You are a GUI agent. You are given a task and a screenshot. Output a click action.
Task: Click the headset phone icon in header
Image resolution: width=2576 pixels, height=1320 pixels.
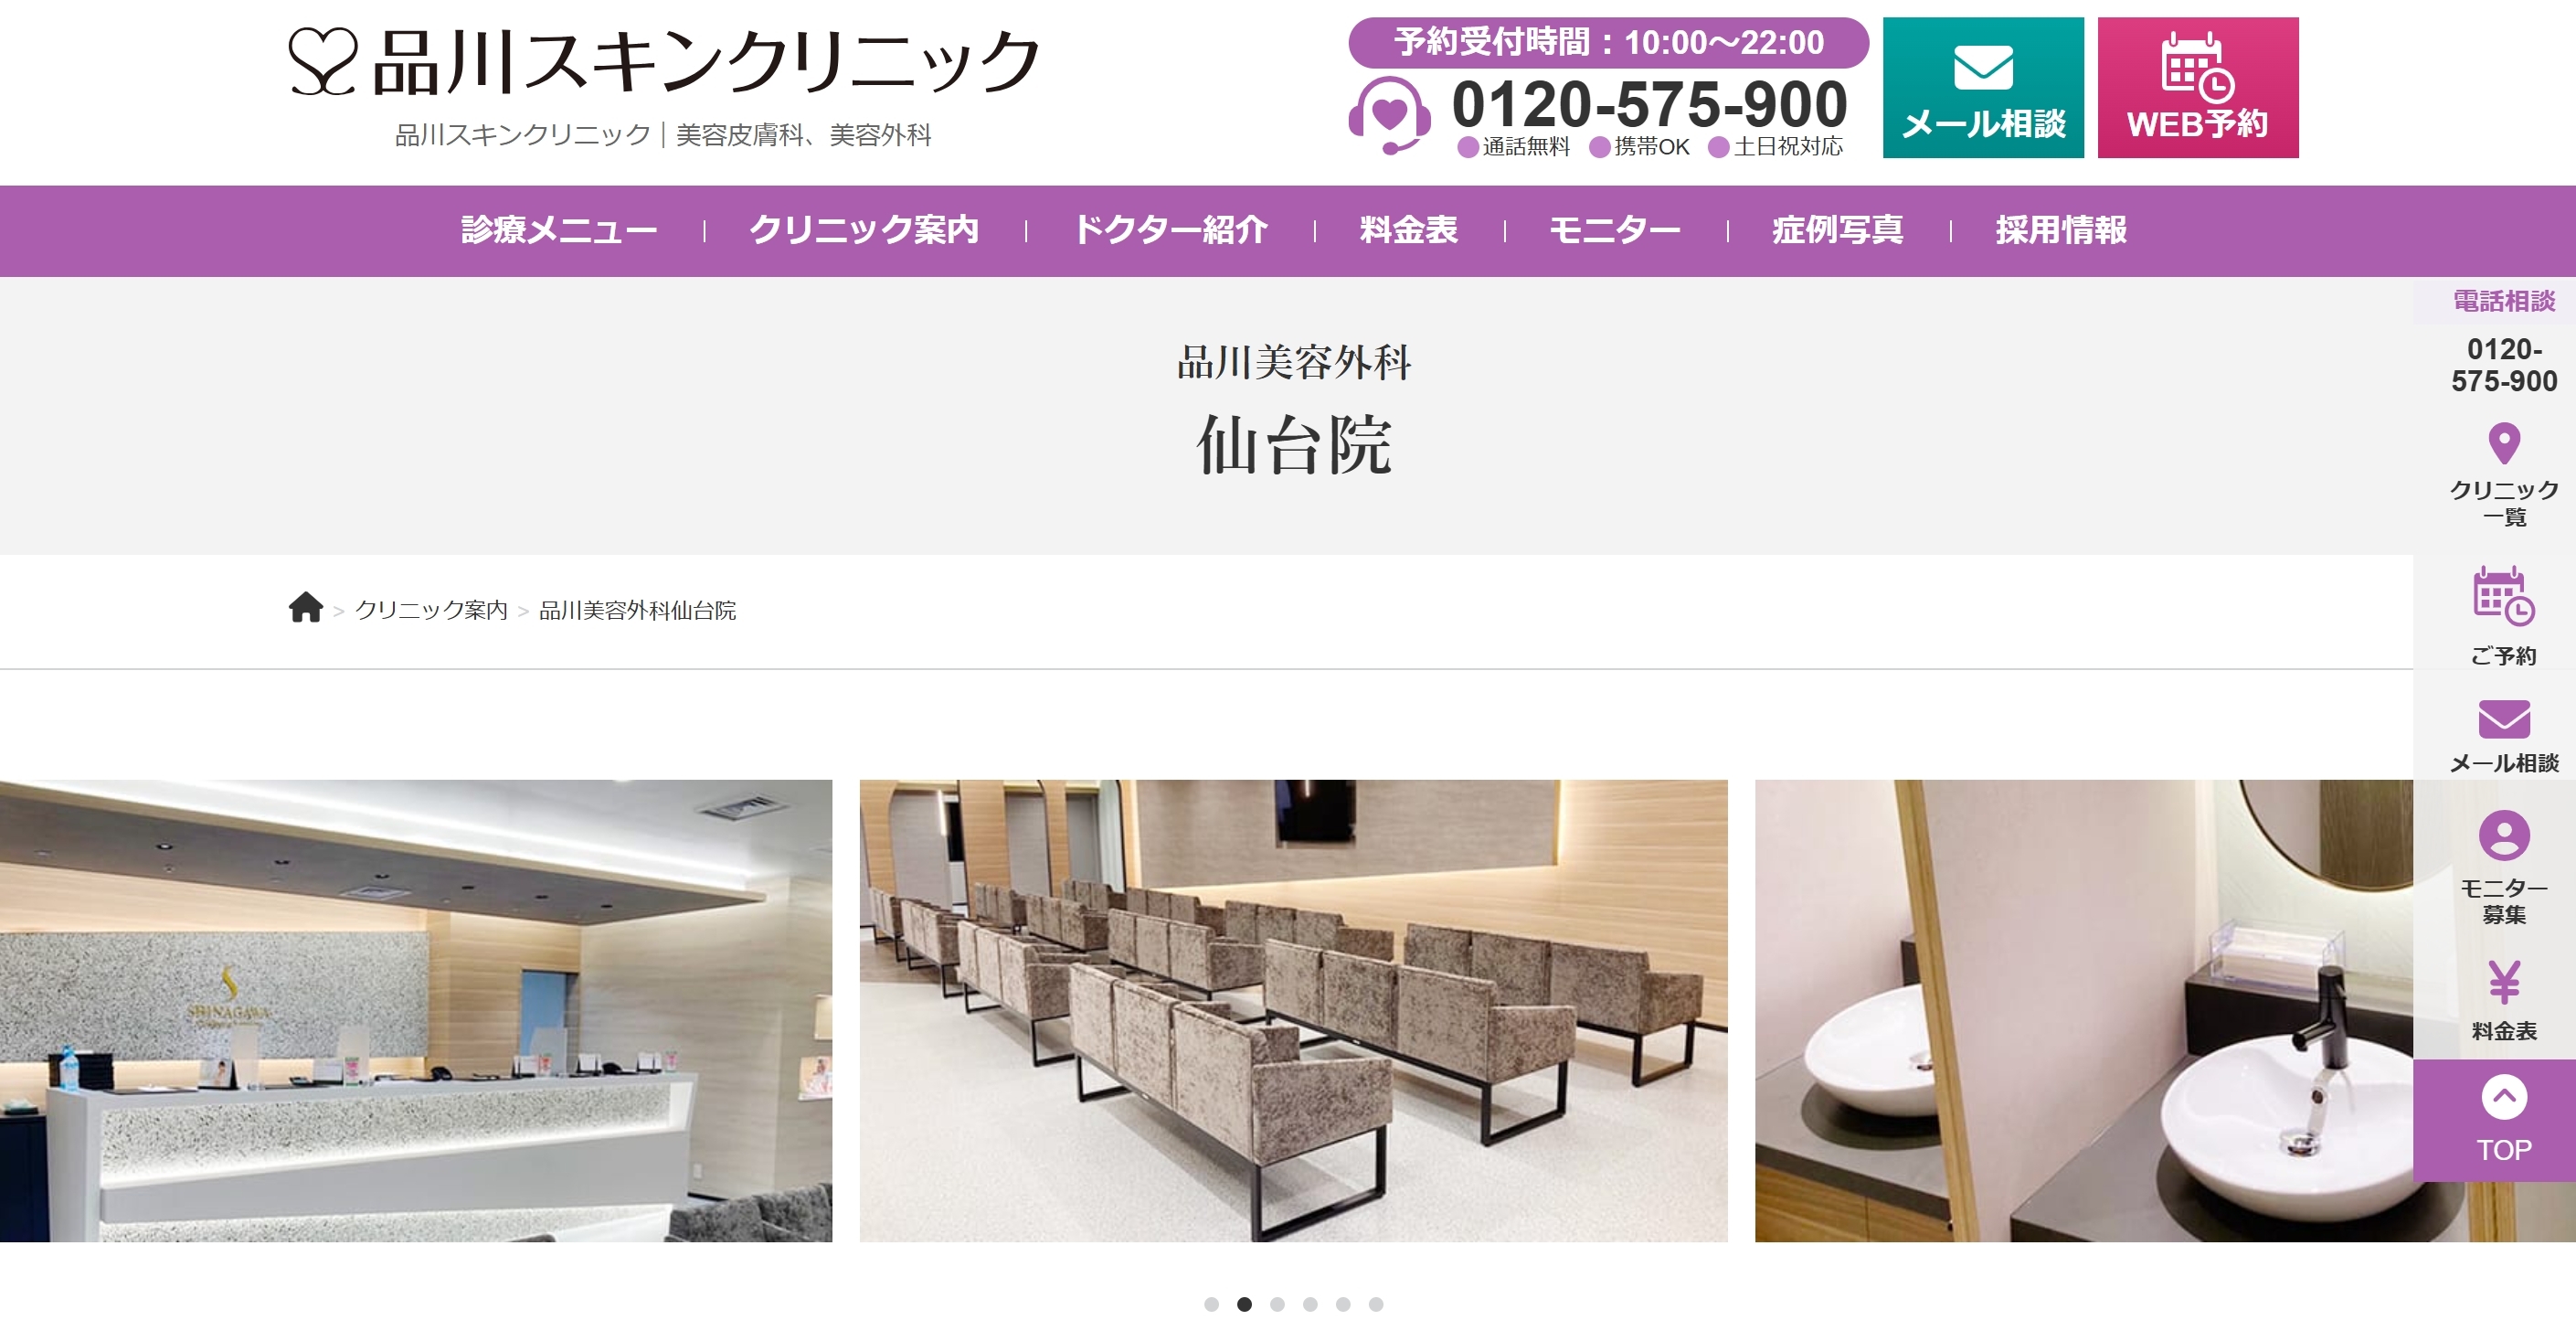(1389, 114)
